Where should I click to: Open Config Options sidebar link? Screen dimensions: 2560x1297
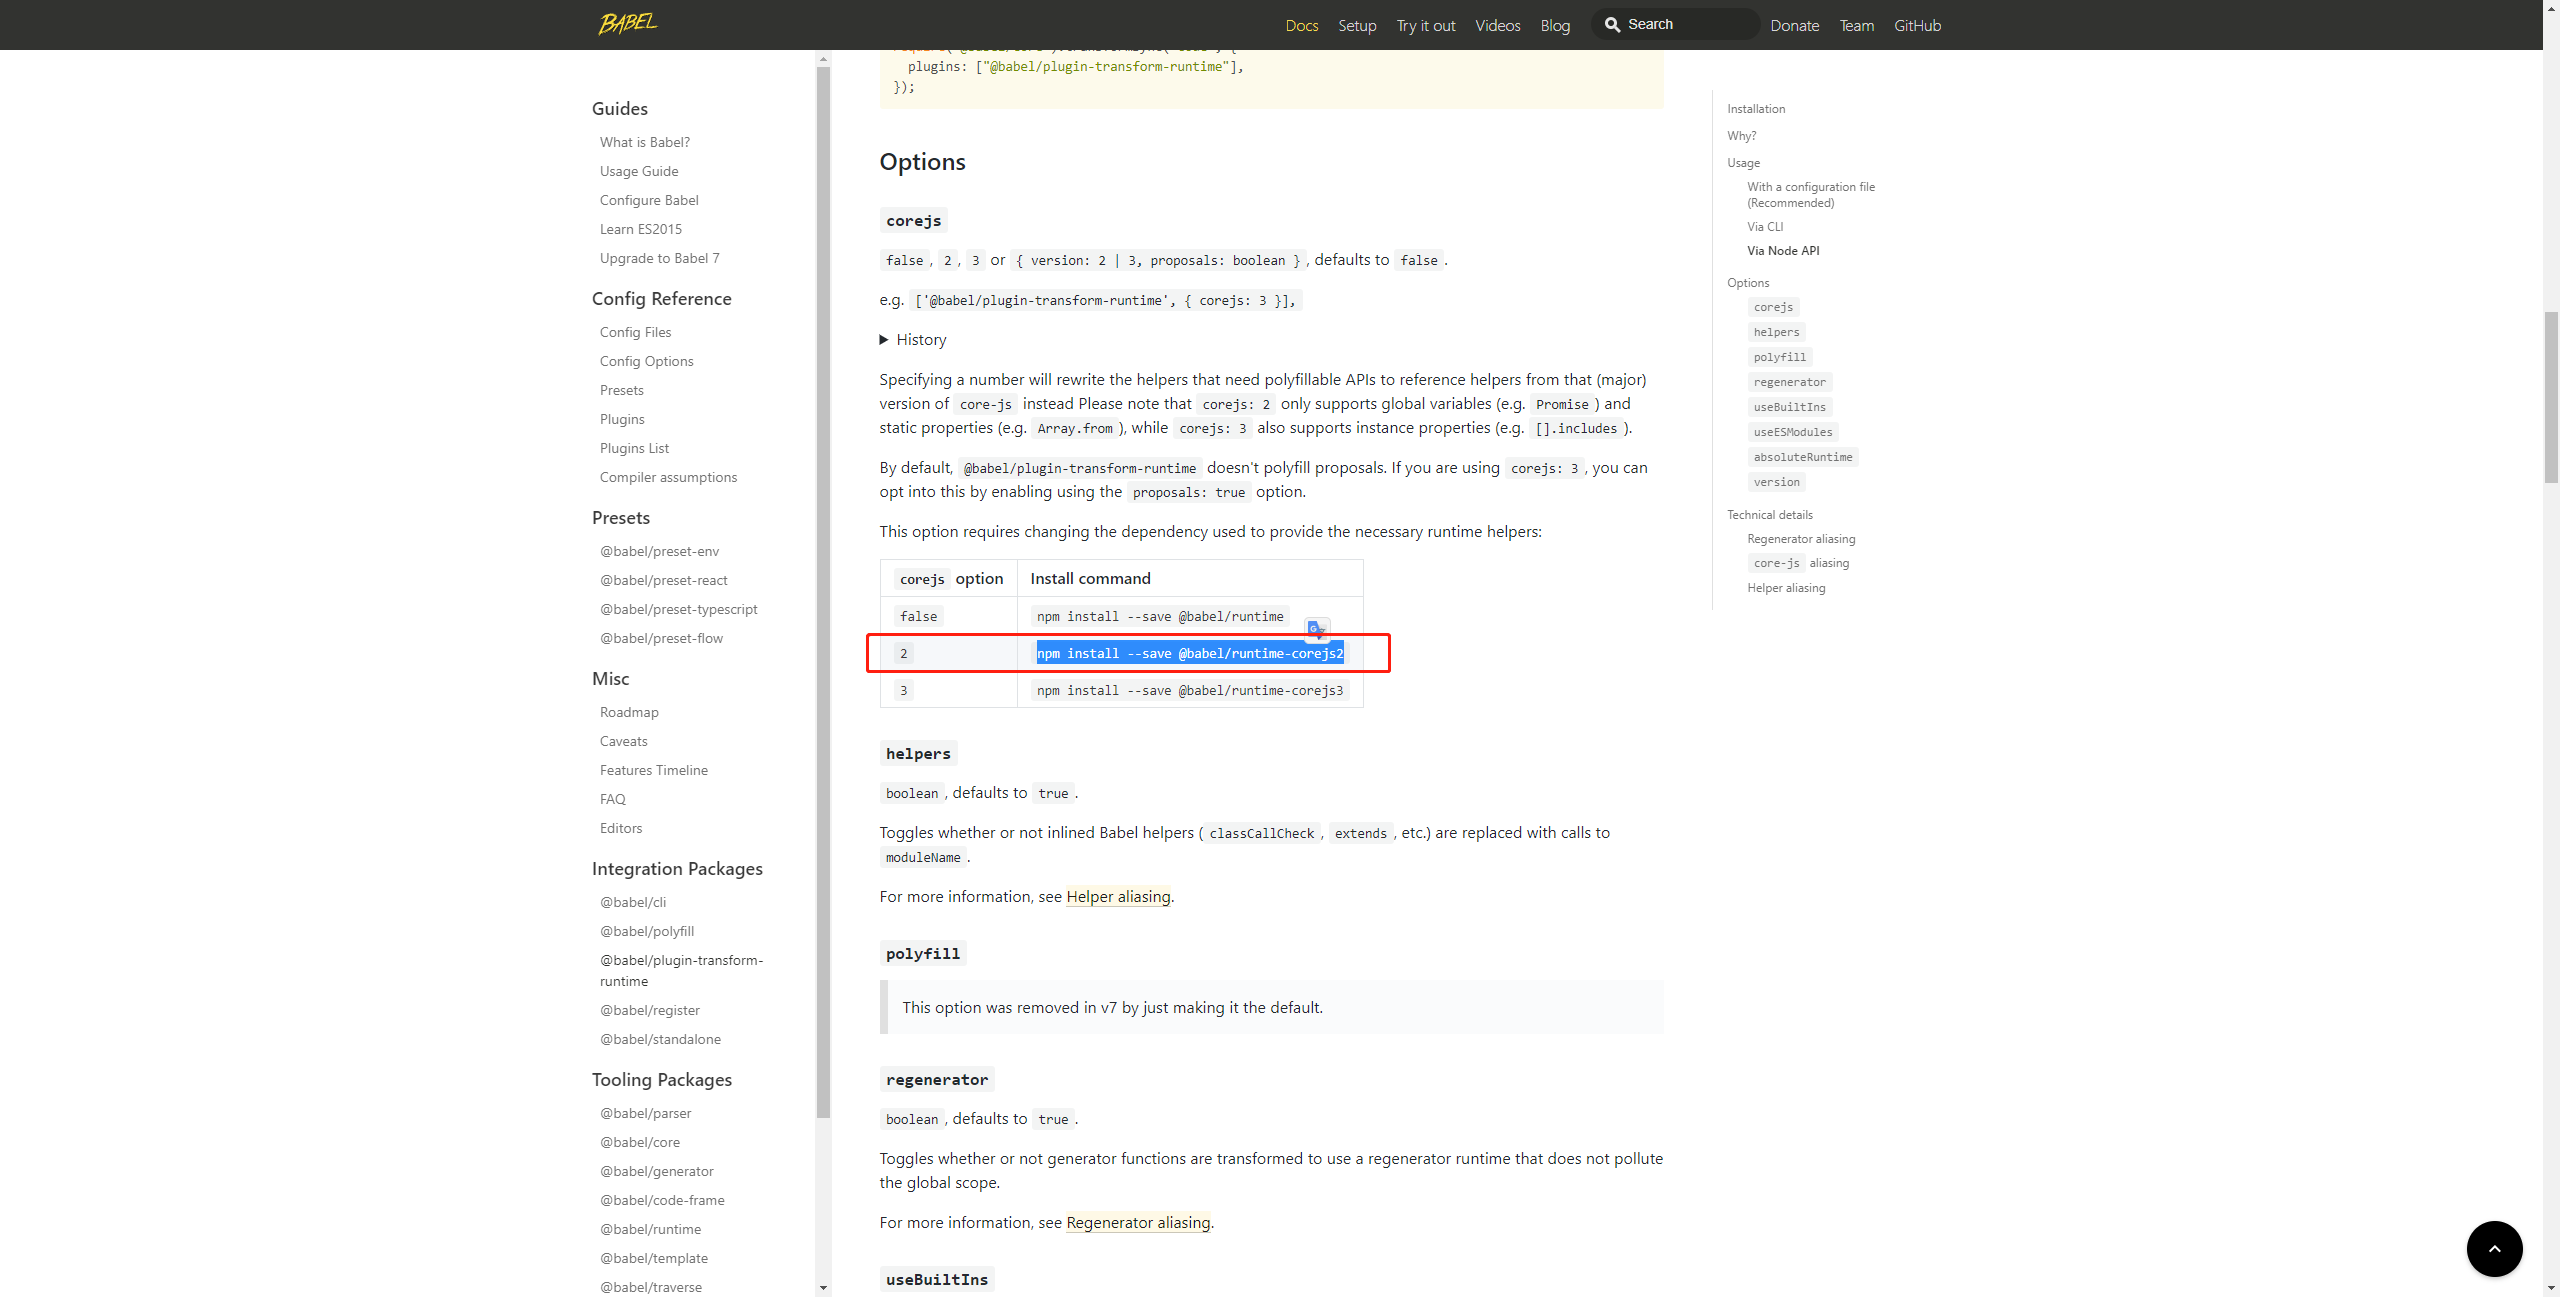point(647,361)
